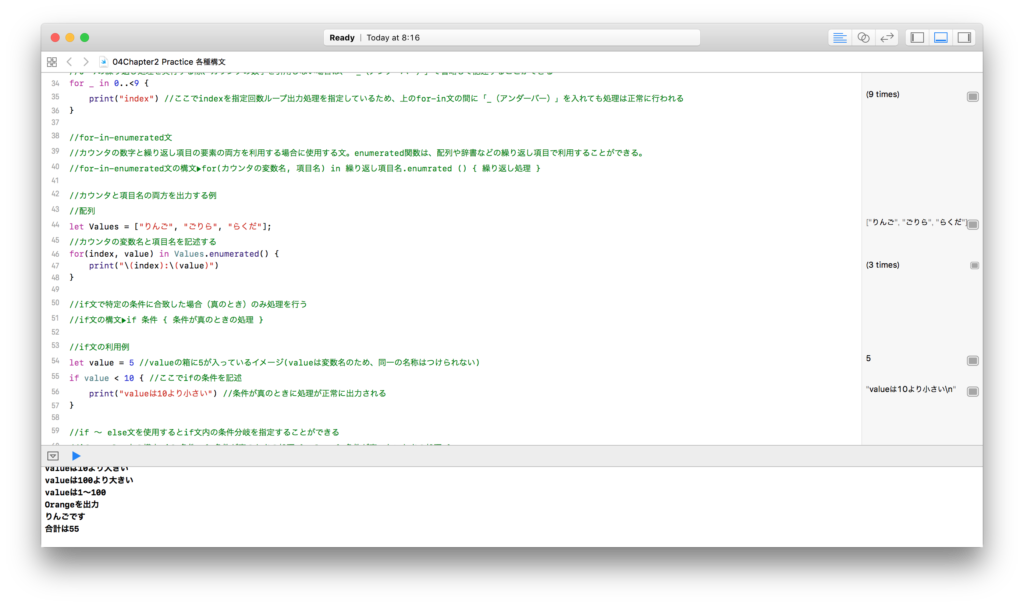Show inline result for "(9 times)"
The image size is (1024, 606).
point(973,96)
